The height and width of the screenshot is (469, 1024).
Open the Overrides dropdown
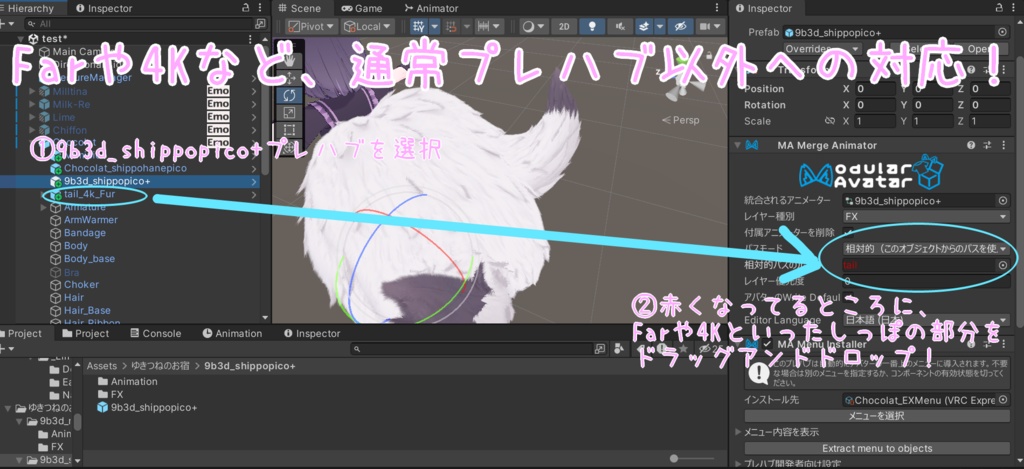[822, 50]
